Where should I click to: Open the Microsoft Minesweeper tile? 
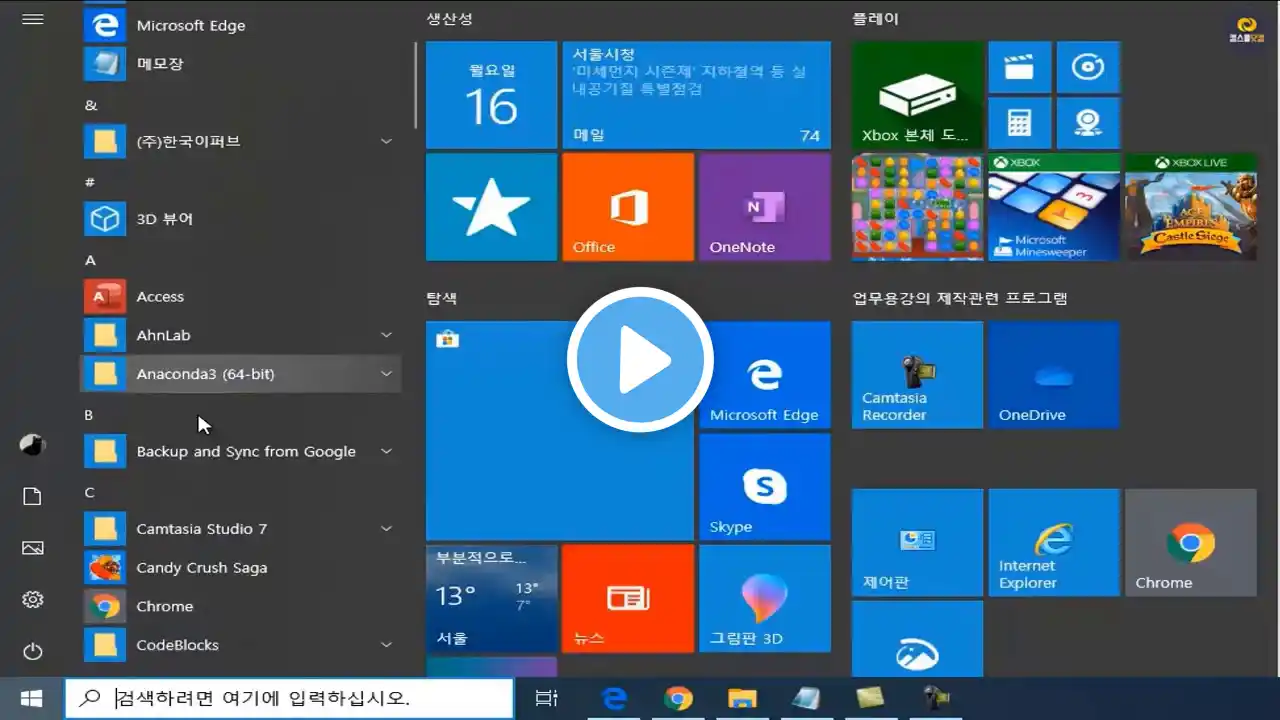click(1054, 206)
